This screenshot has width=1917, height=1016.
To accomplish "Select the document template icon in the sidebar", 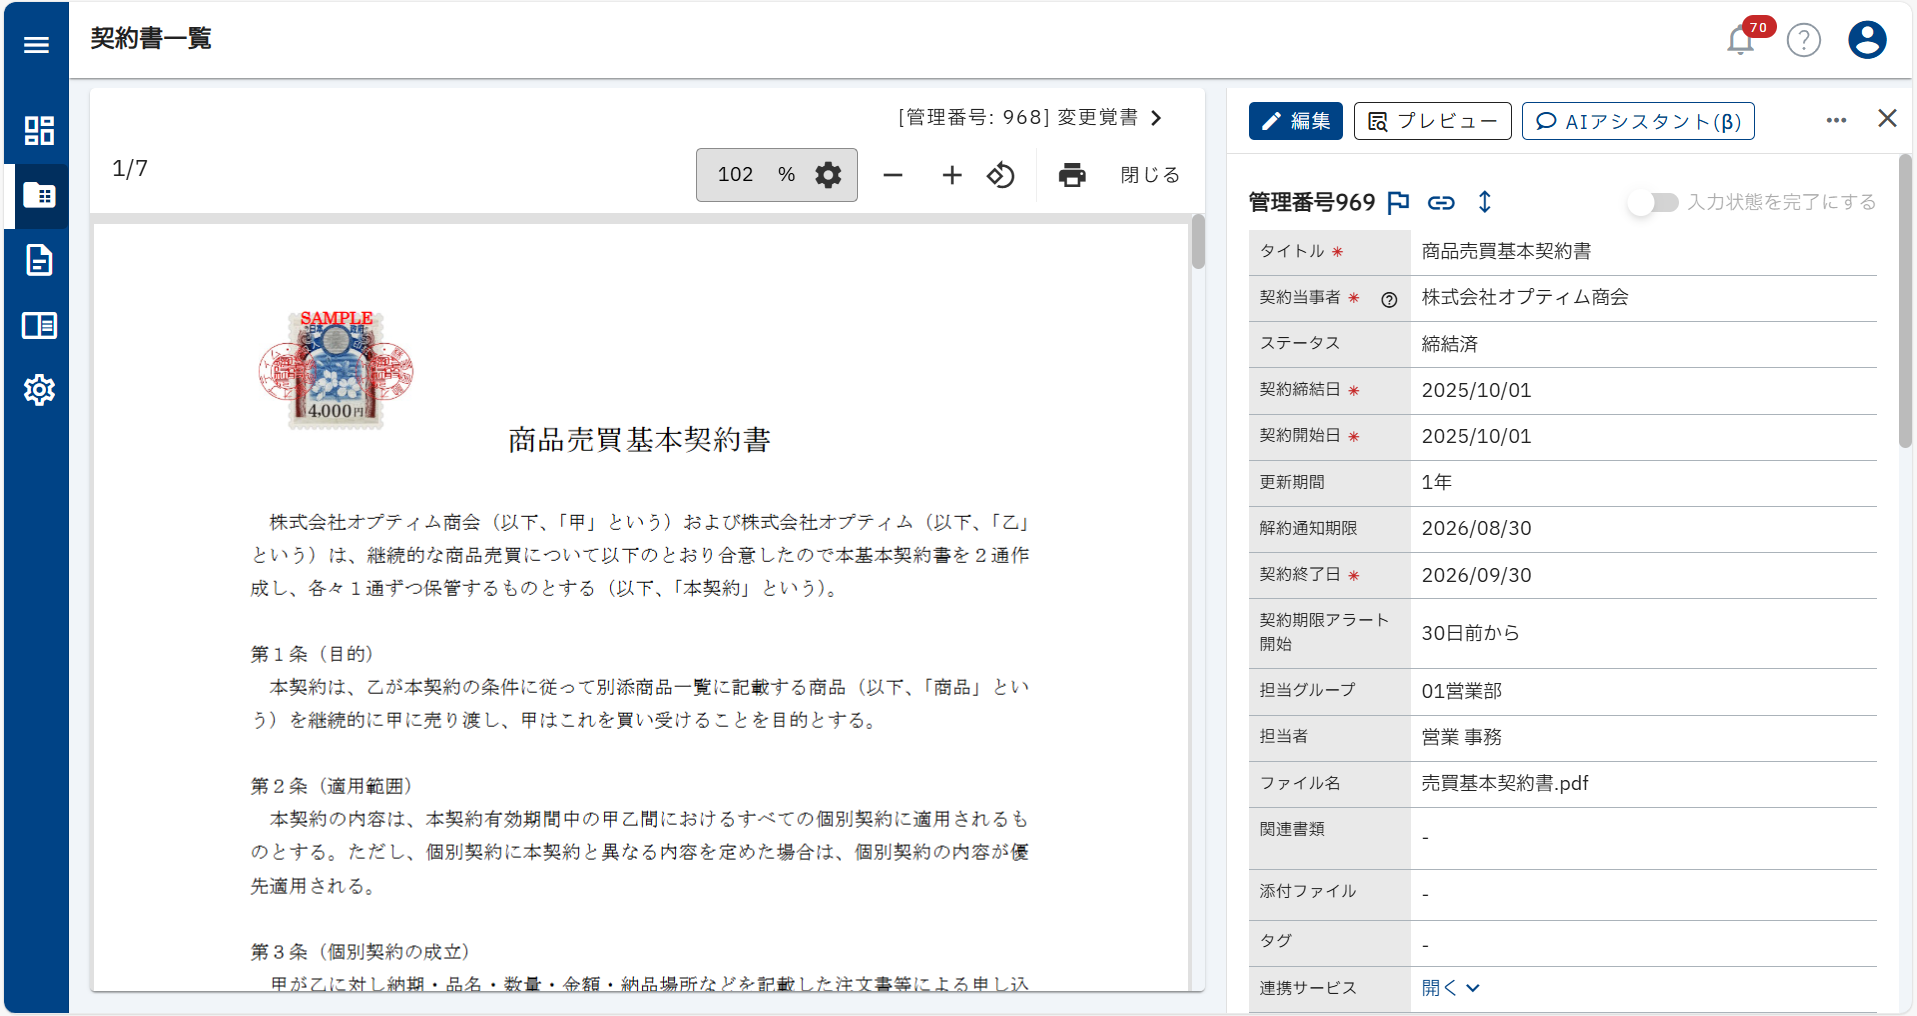I will coord(39,260).
